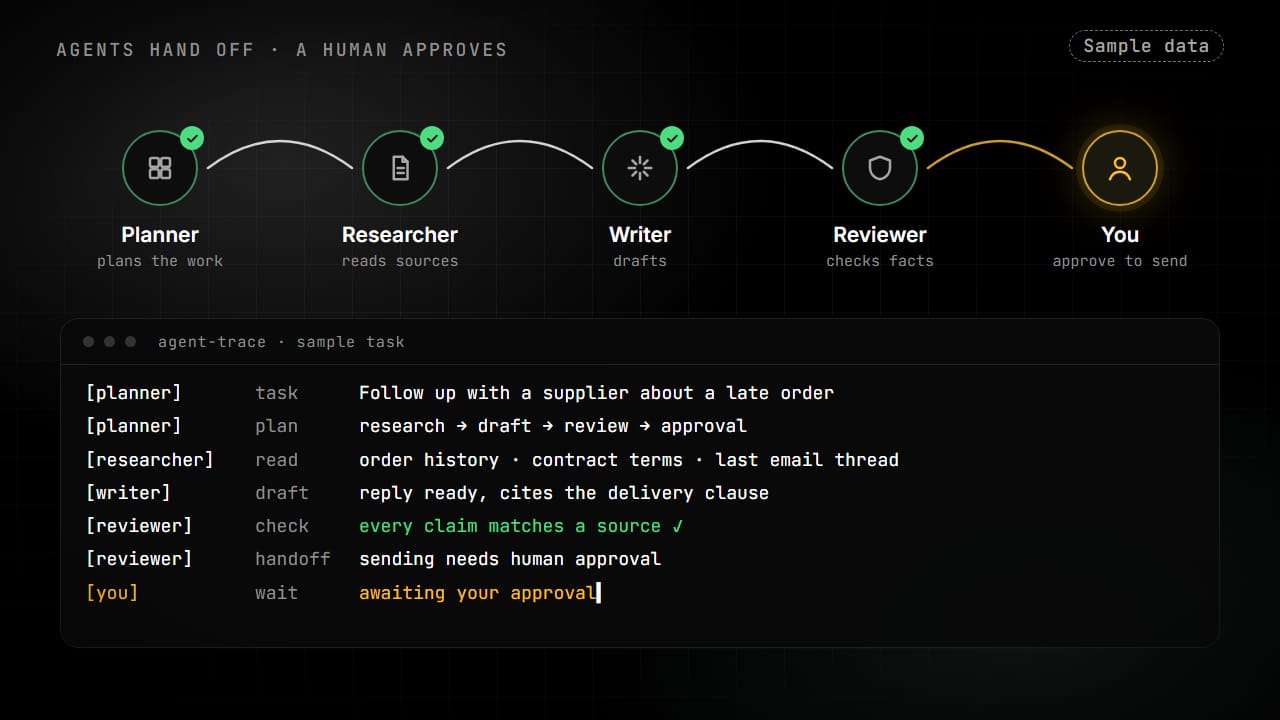Viewport: 1280px width, 720px height.
Task: Click the '[writer]' tag
Action: [x=128, y=493]
